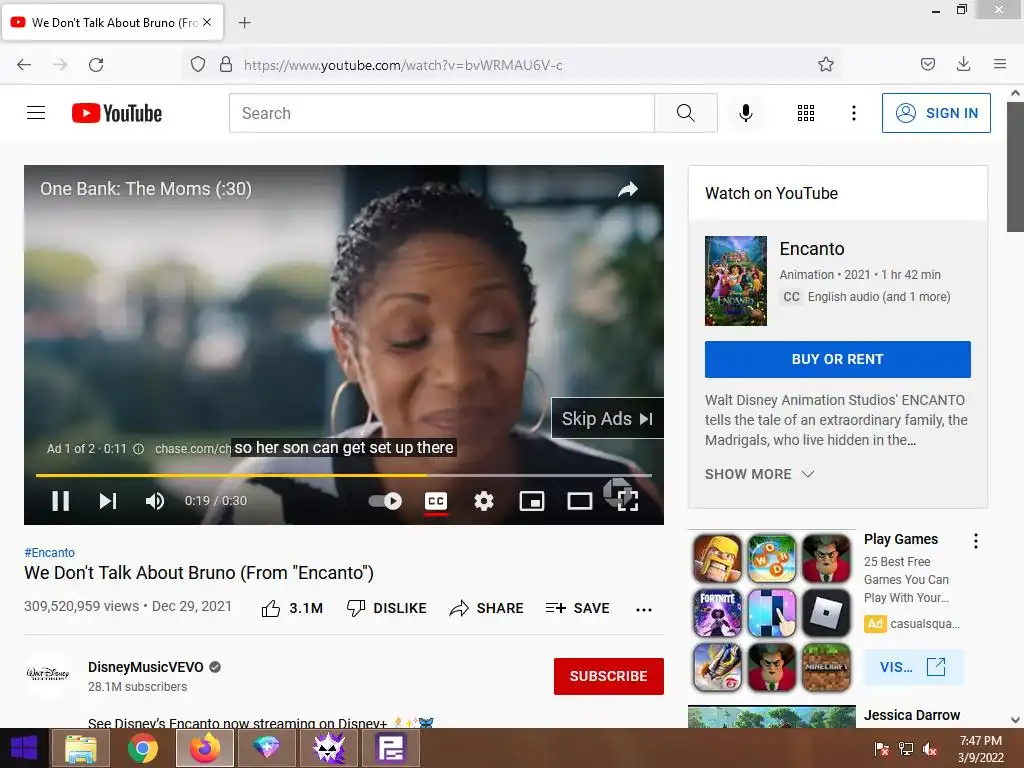
Task: Open video settings gear icon
Action: (x=484, y=501)
